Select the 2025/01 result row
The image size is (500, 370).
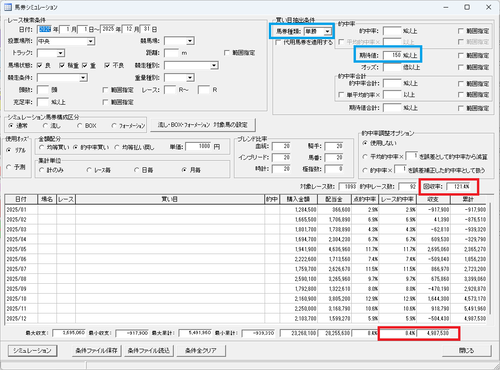246,210
